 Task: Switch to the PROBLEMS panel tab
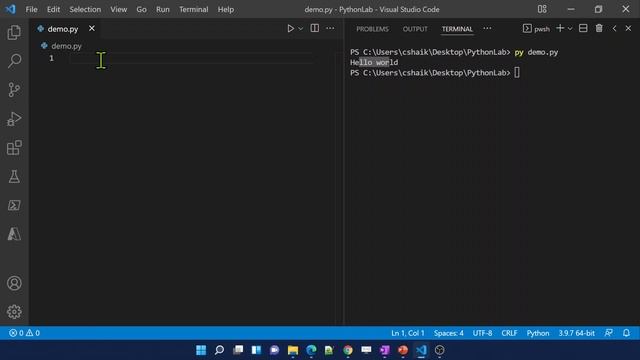(x=372, y=29)
